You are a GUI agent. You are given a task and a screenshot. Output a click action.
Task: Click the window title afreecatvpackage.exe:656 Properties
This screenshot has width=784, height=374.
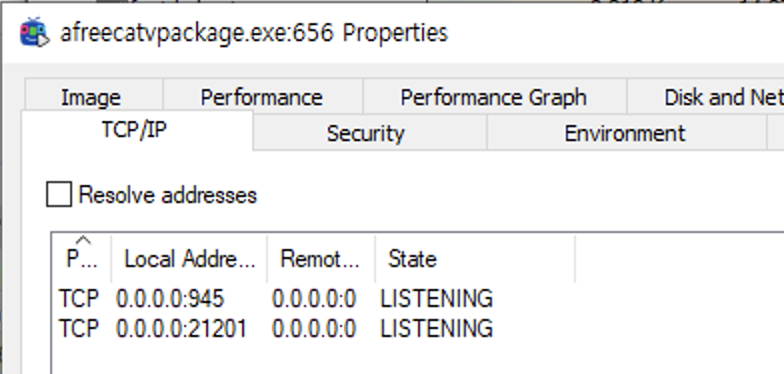254,33
